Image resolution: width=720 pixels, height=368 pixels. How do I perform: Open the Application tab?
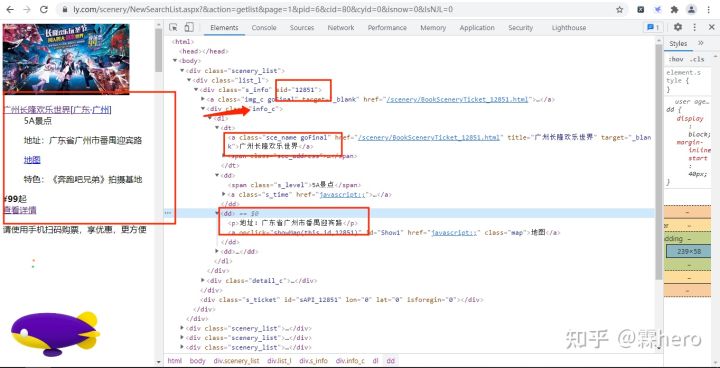[x=477, y=28]
